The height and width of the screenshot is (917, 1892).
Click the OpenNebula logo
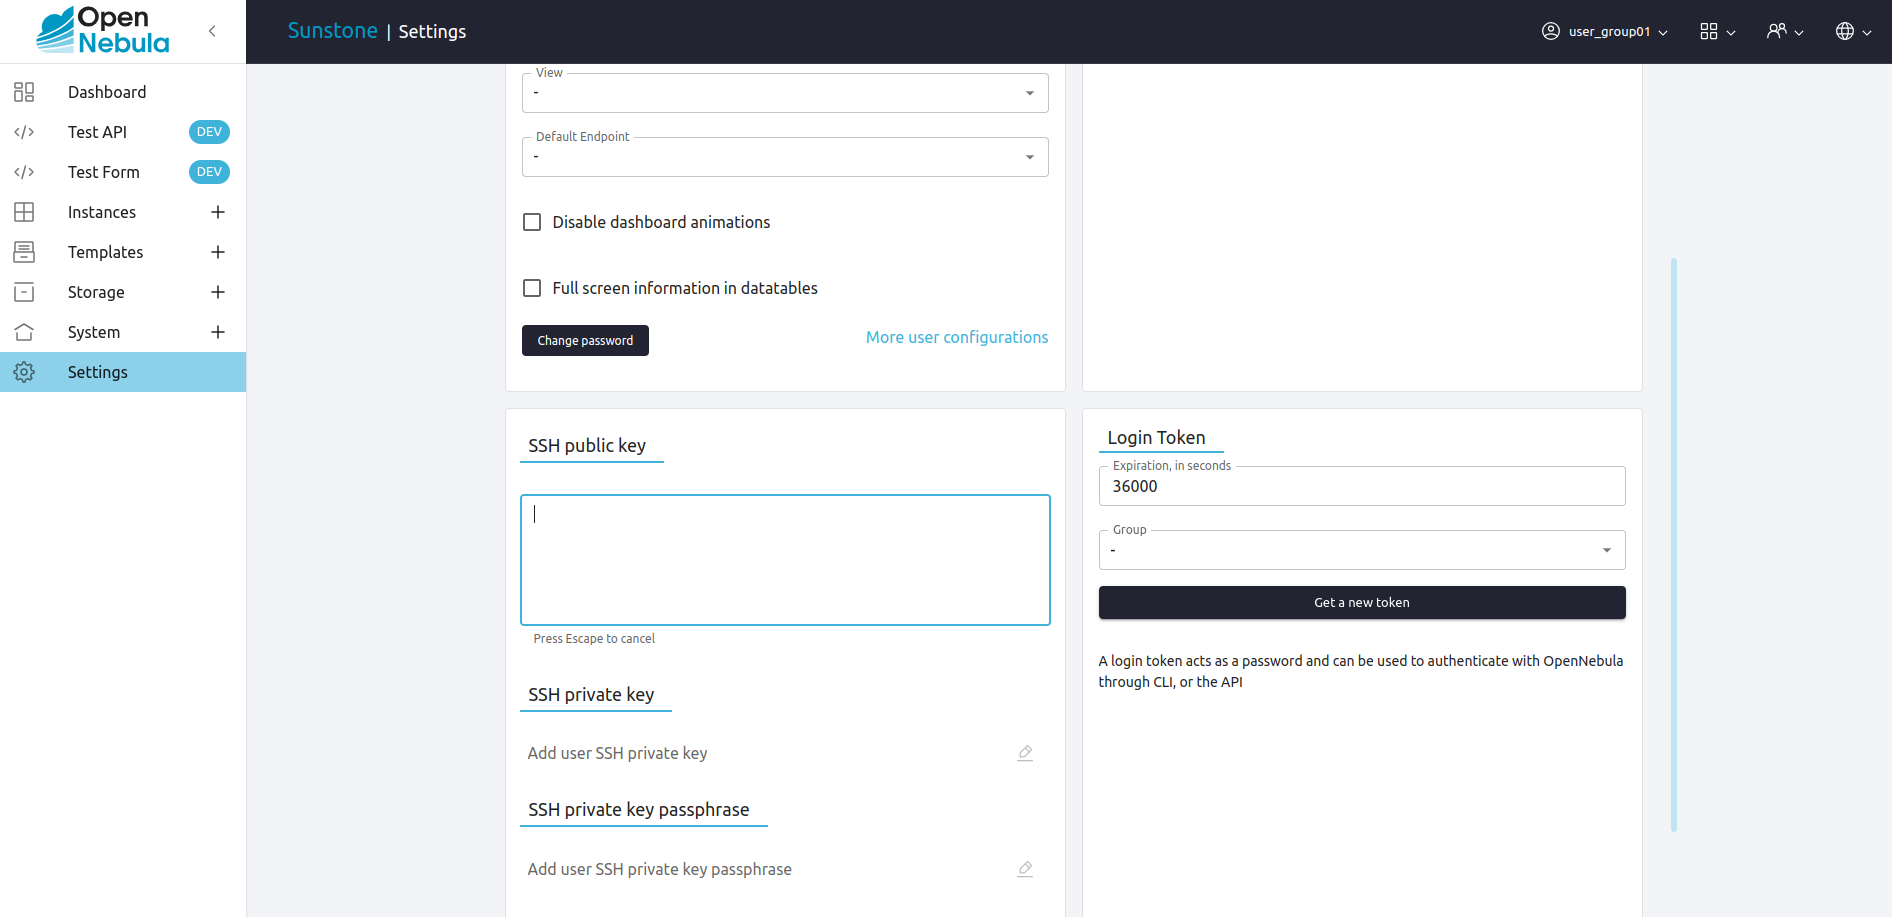tap(103, 30)
